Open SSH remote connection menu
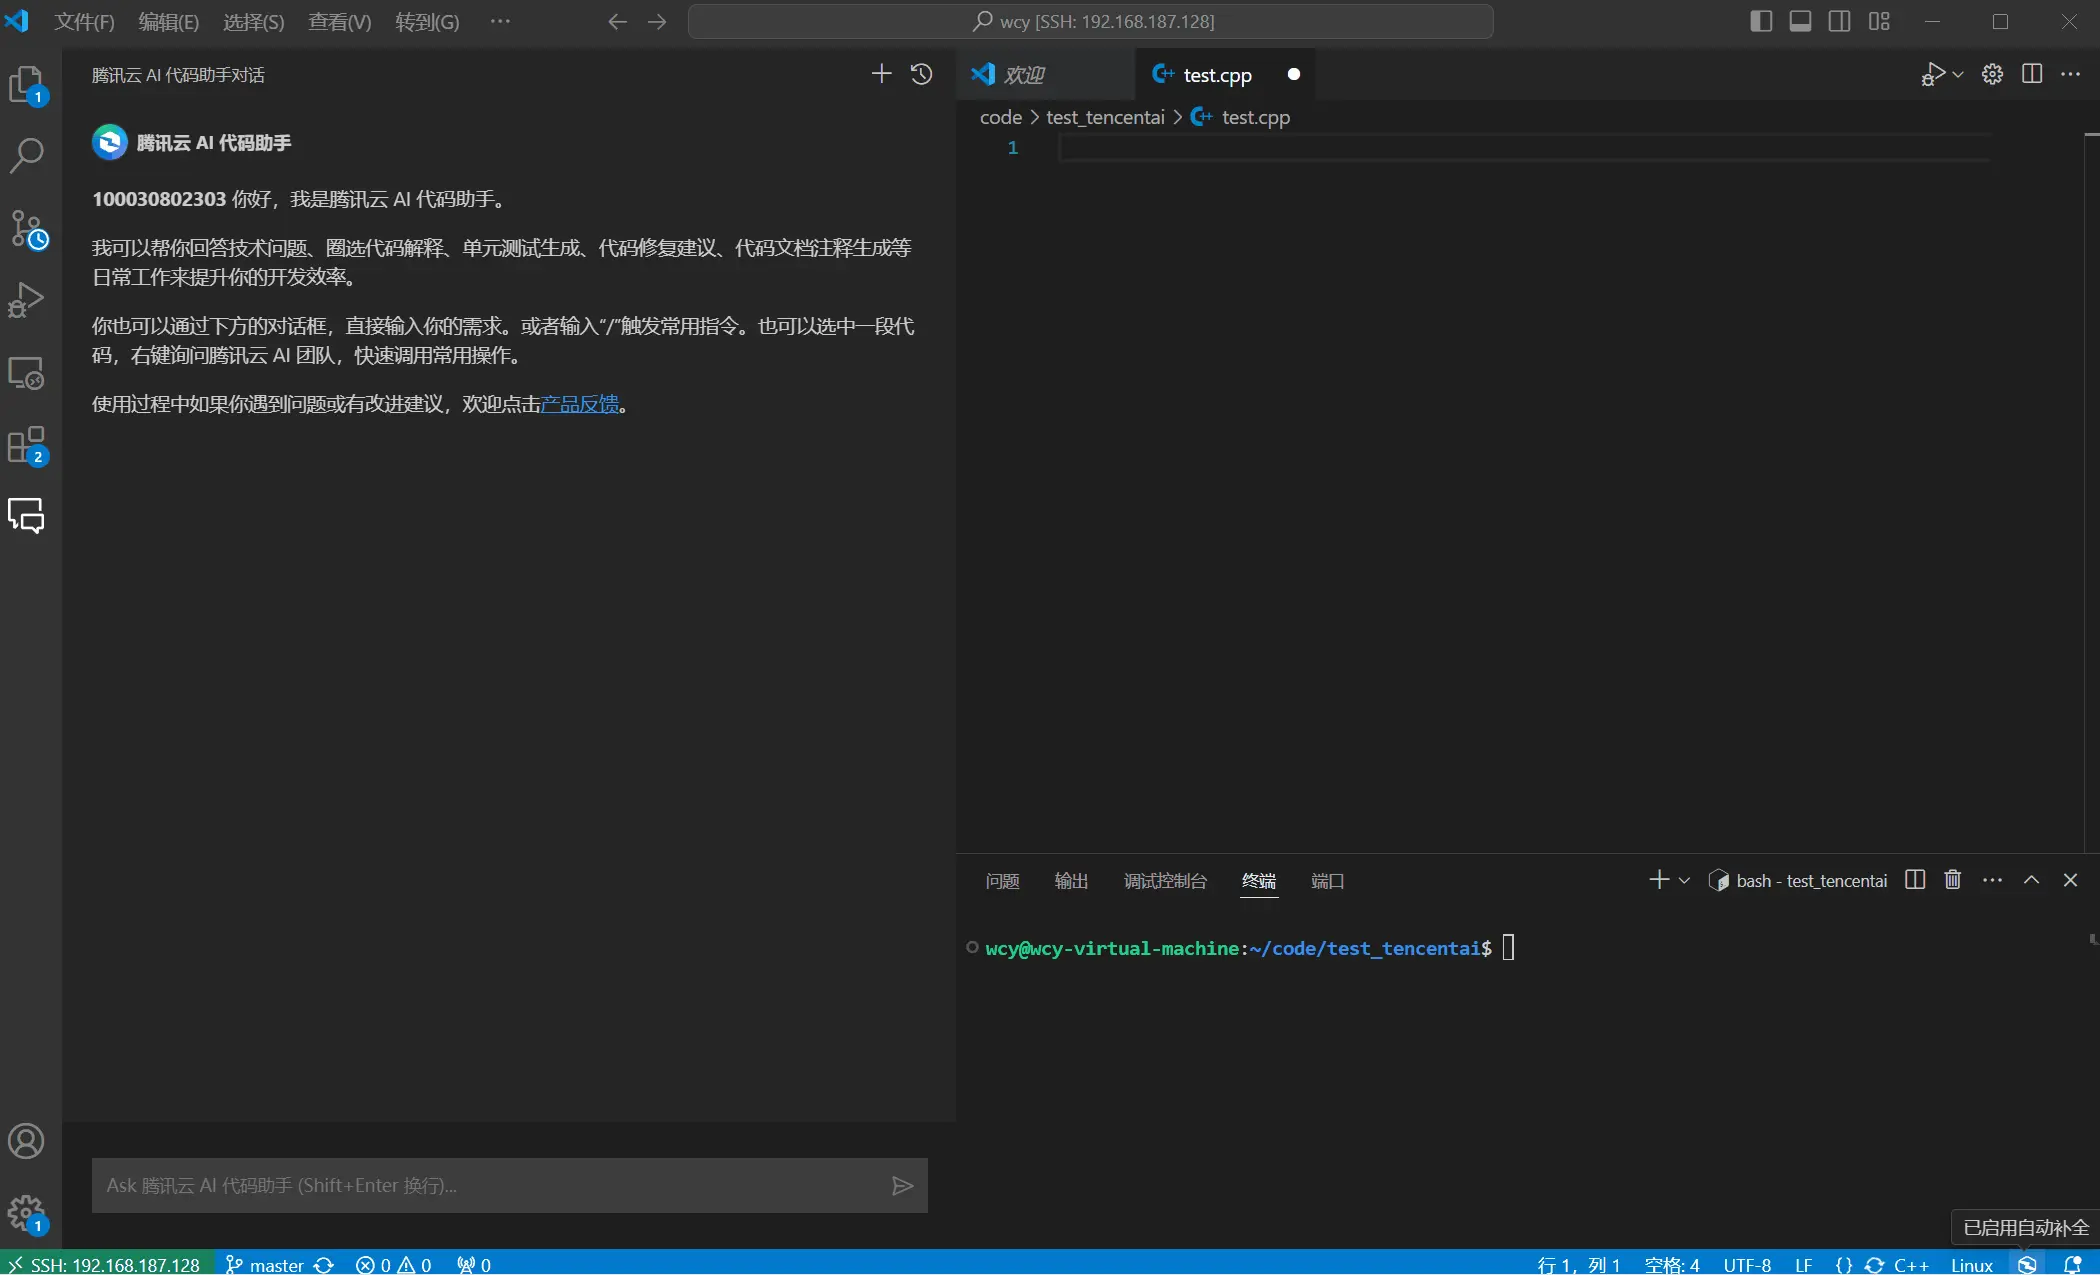Viewport: 2100px width, 1275px height. point(105,1265)
